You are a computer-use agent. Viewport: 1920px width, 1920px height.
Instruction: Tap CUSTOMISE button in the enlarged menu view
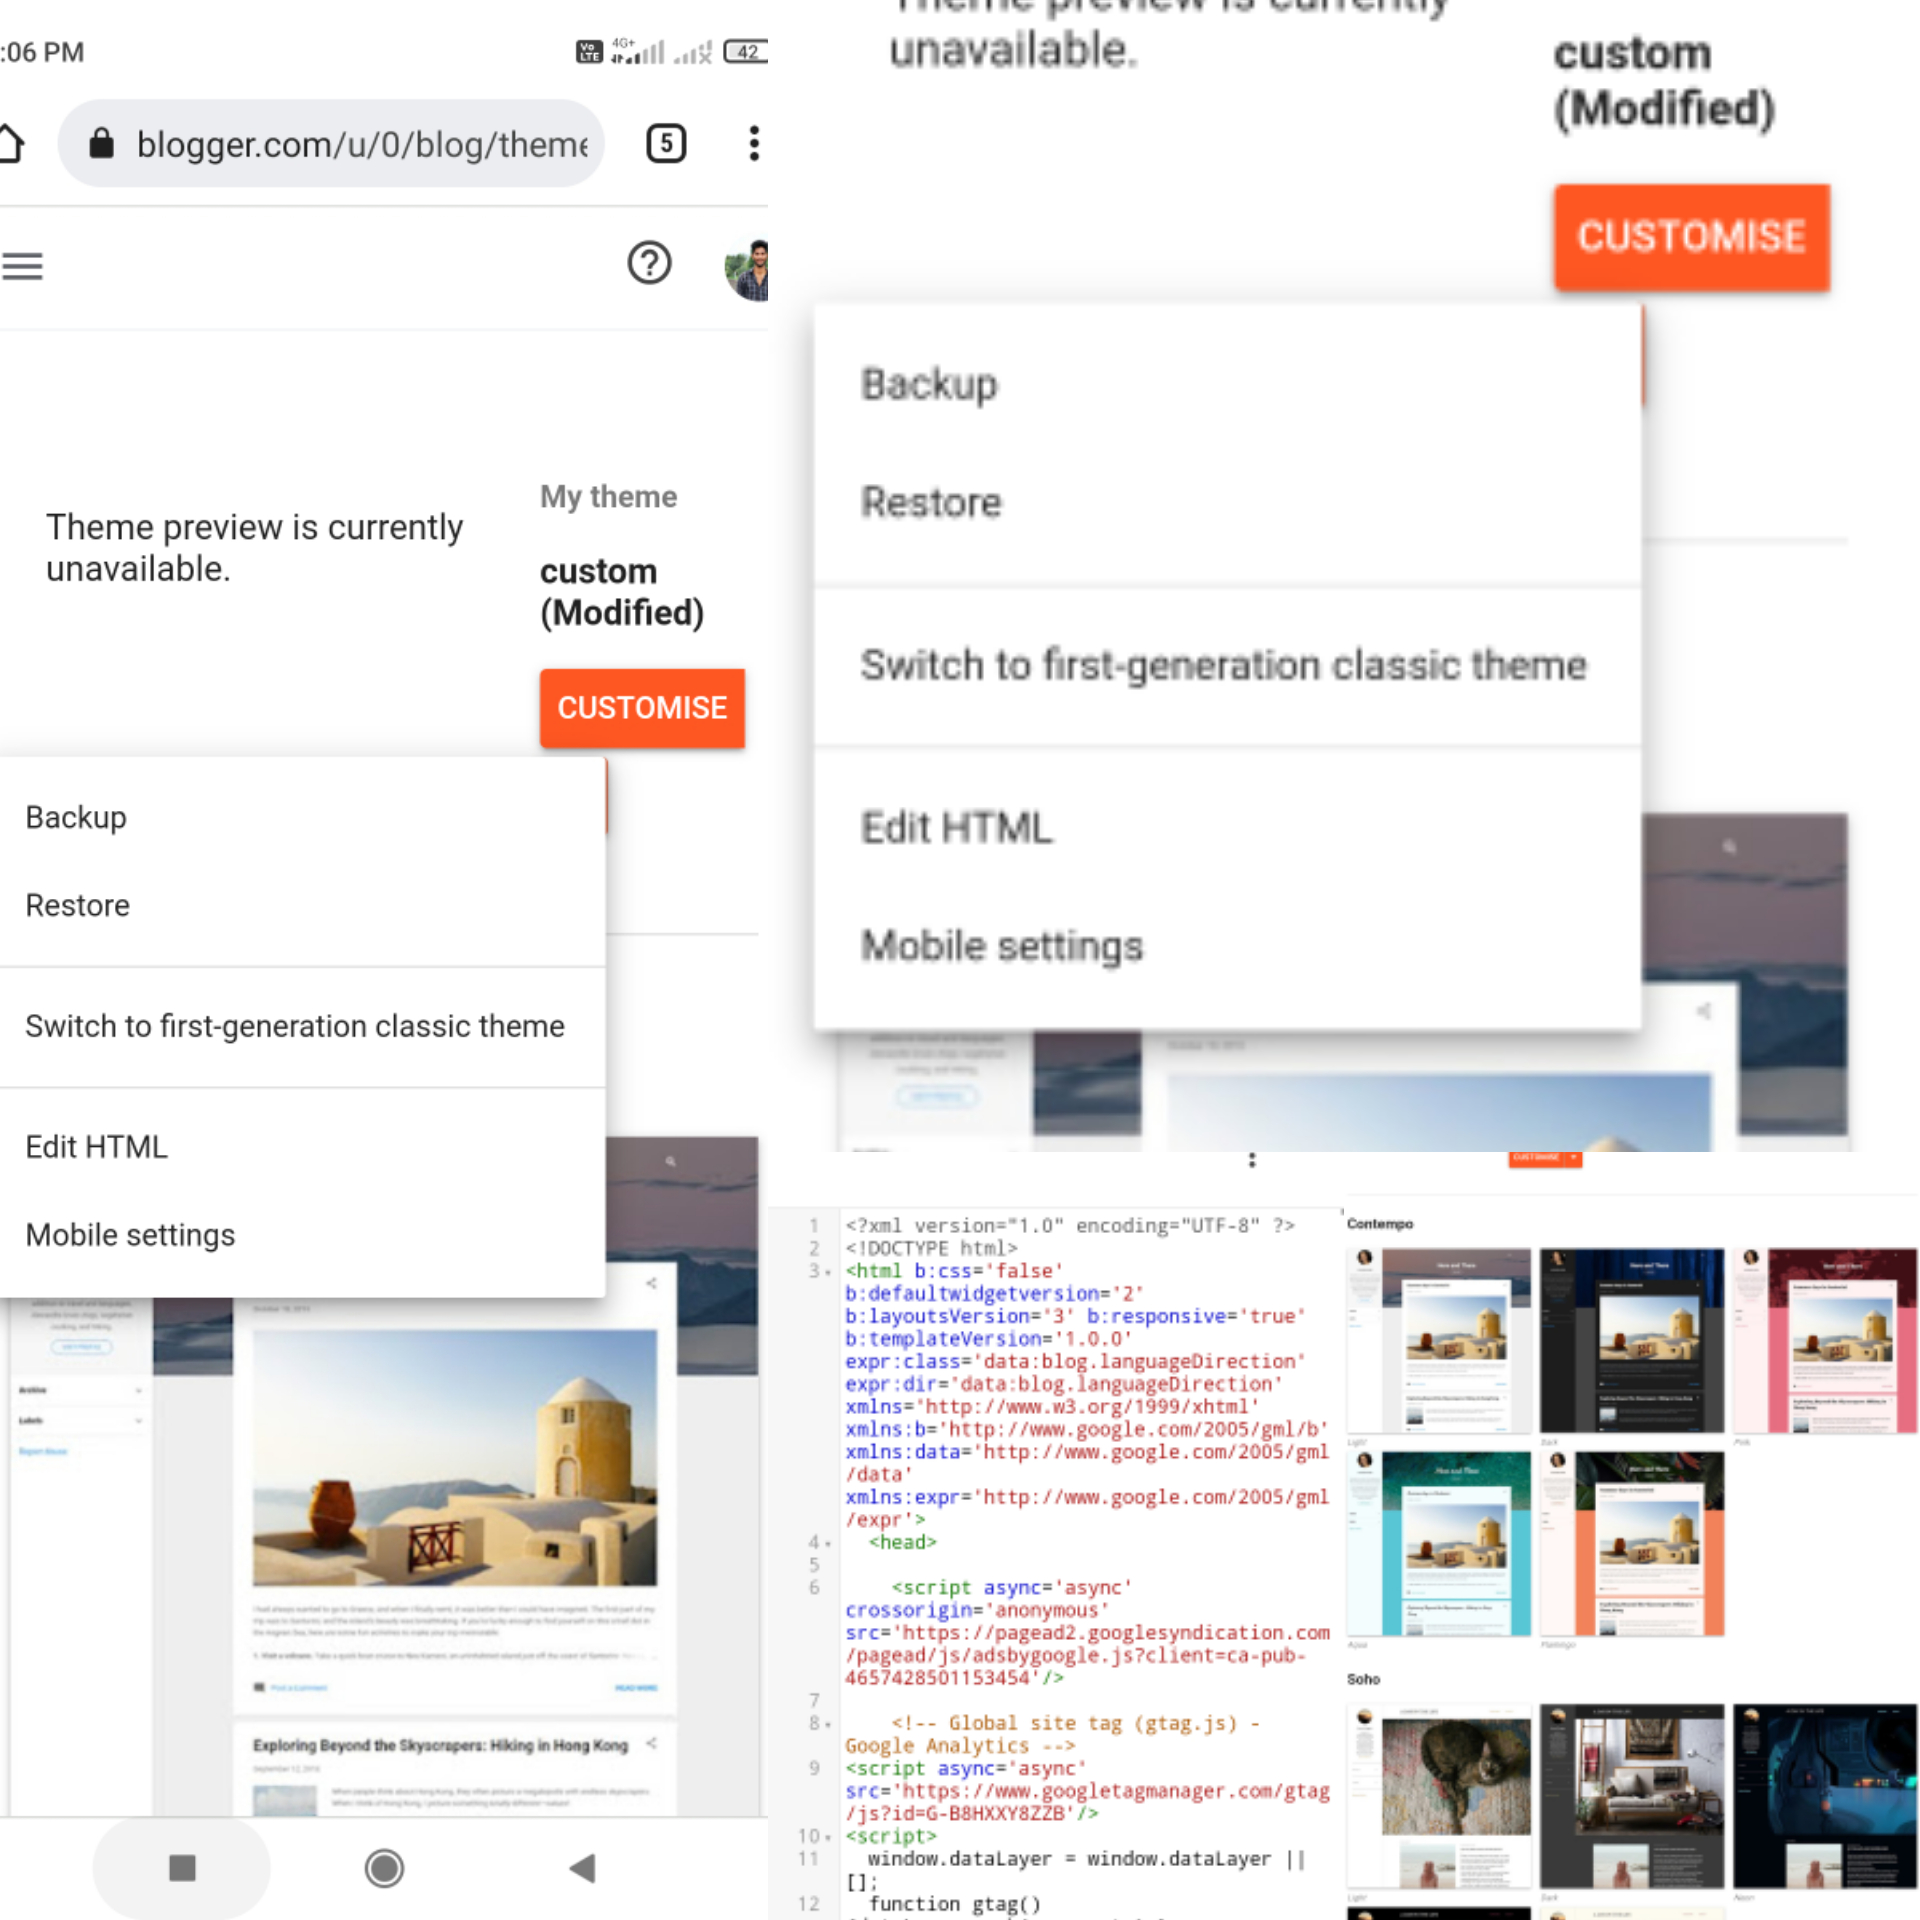point(1692,237)
